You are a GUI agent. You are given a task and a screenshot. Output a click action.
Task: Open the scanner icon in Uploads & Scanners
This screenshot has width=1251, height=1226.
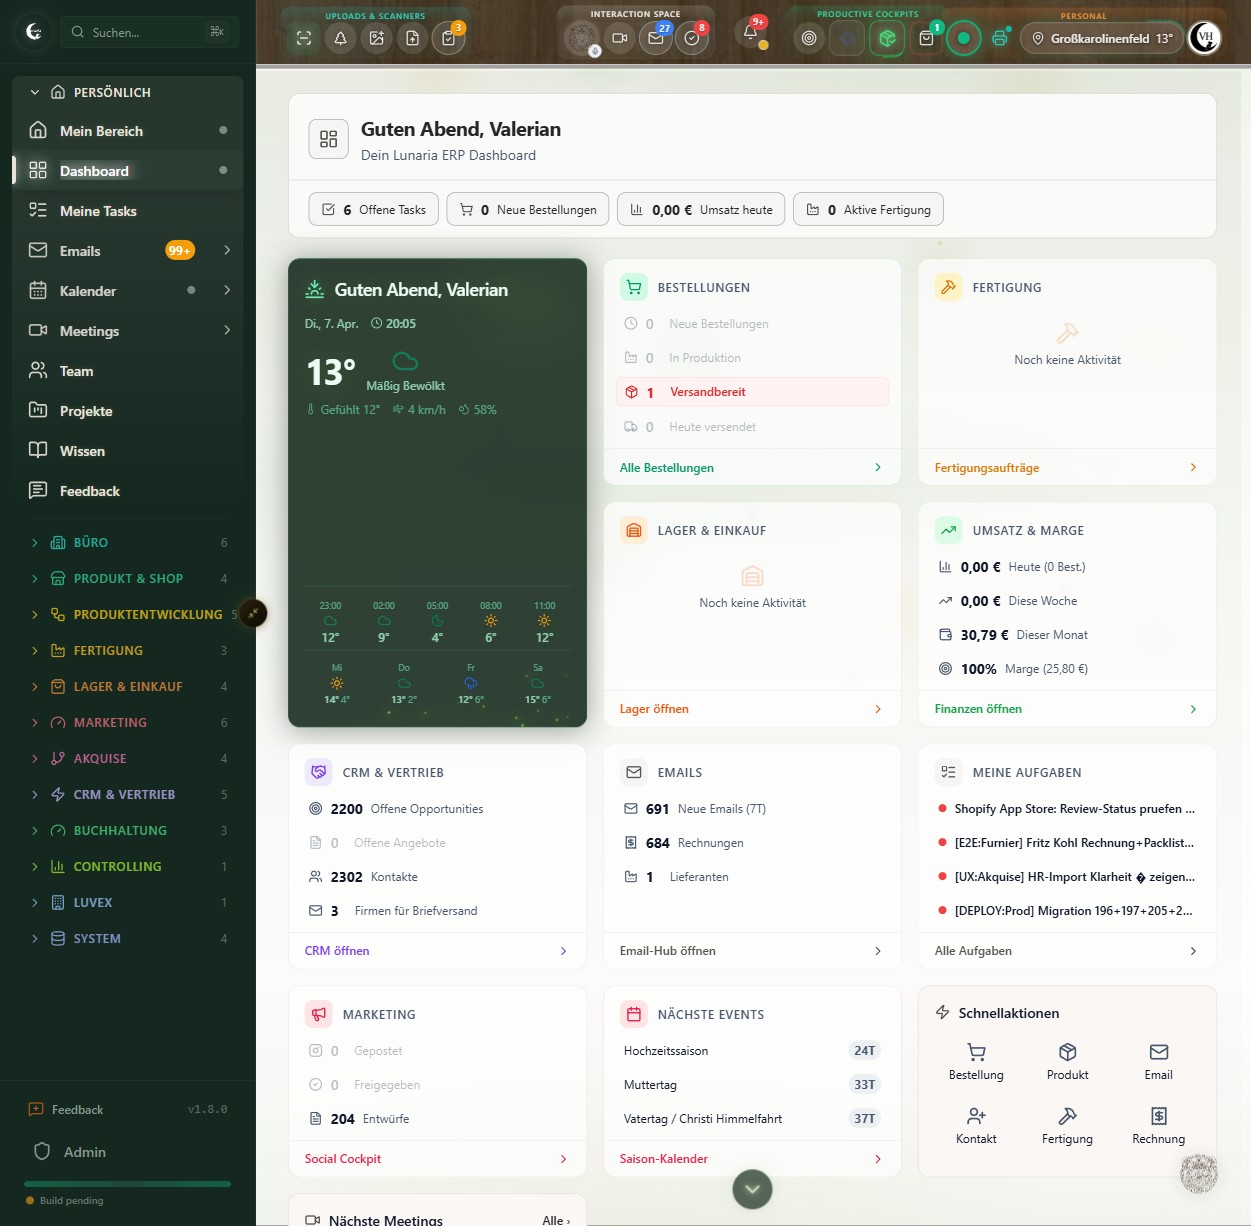point(304,38)
